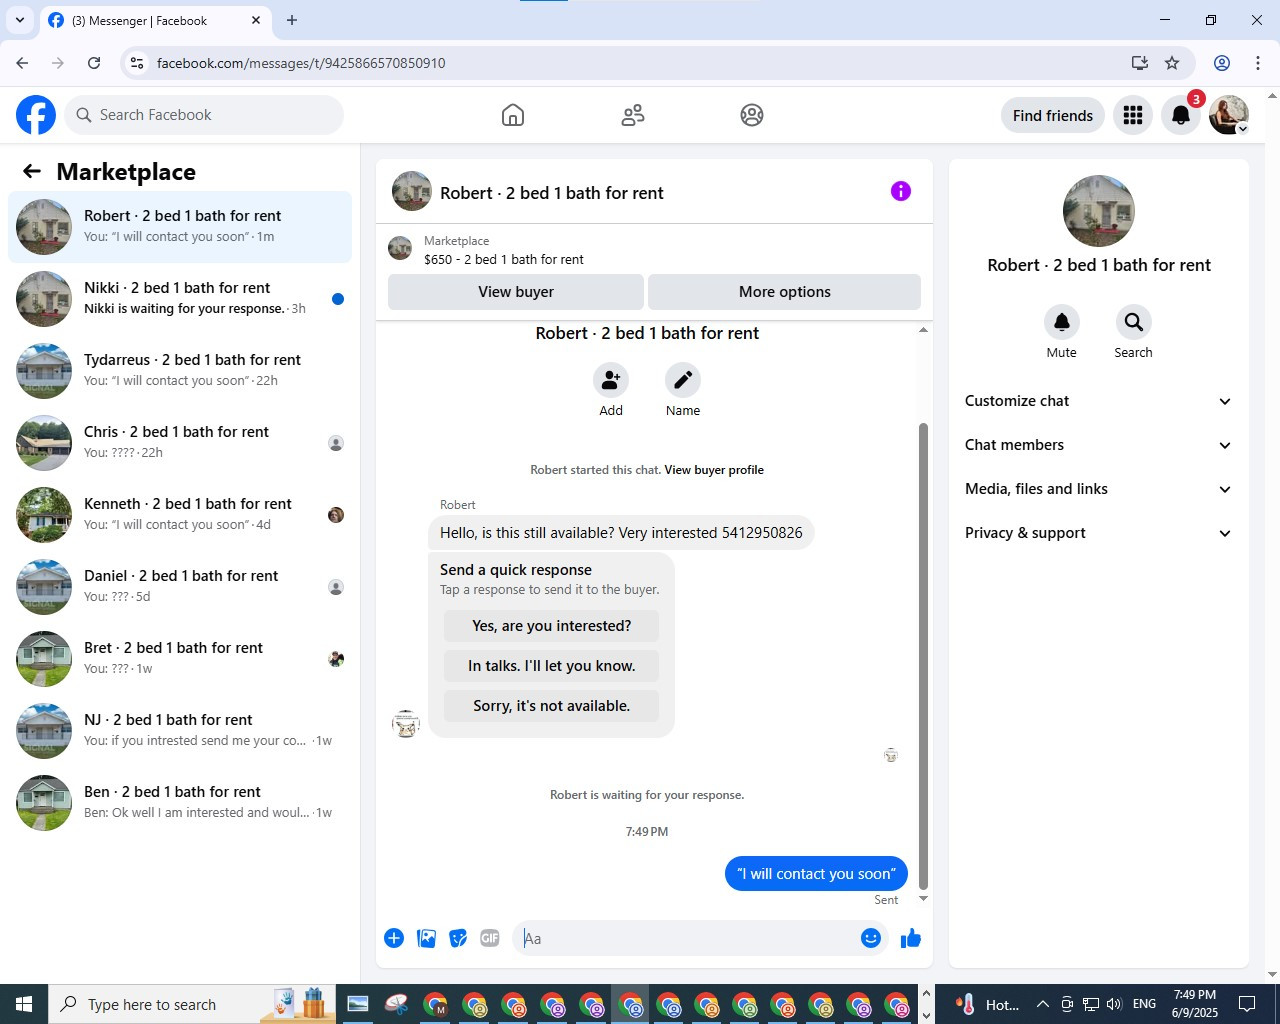Click the Find friends button

1053,115
